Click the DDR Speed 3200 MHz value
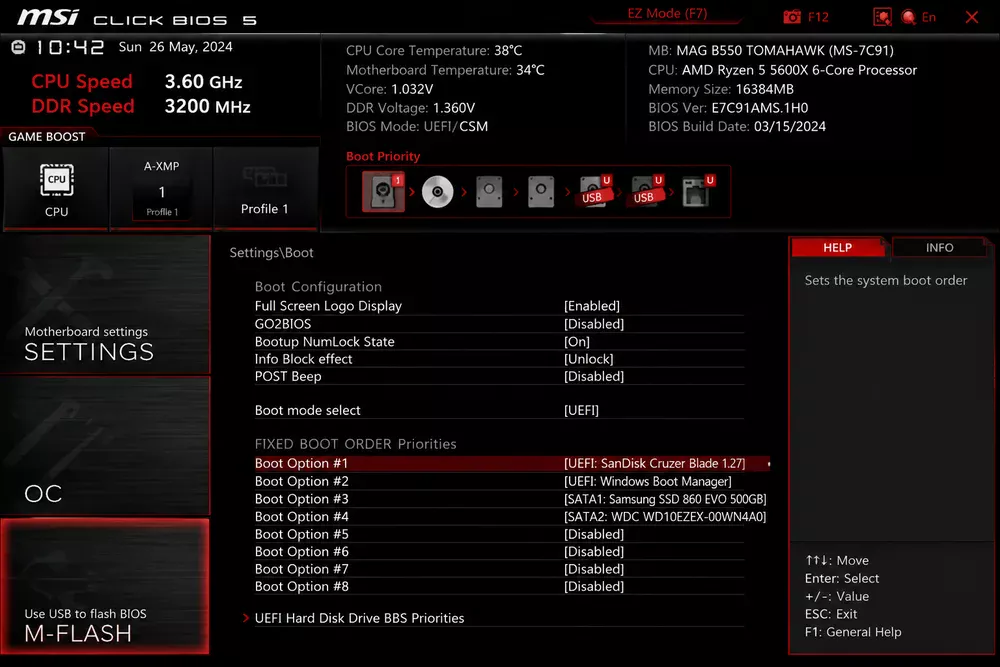This screenshot has height=667, width=1000. point(207,106)
